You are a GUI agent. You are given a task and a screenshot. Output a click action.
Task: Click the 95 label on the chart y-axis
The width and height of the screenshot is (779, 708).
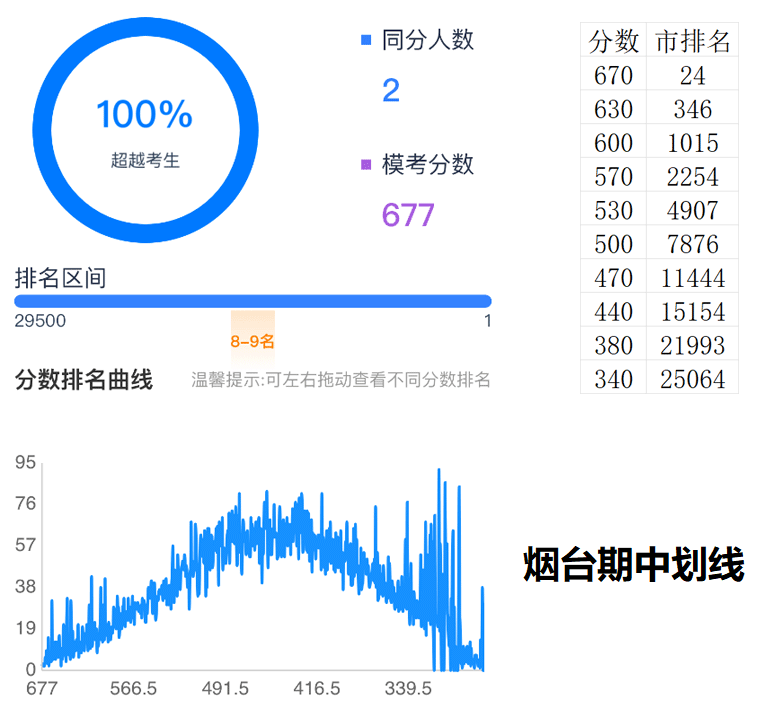click(x=25, y=462)
